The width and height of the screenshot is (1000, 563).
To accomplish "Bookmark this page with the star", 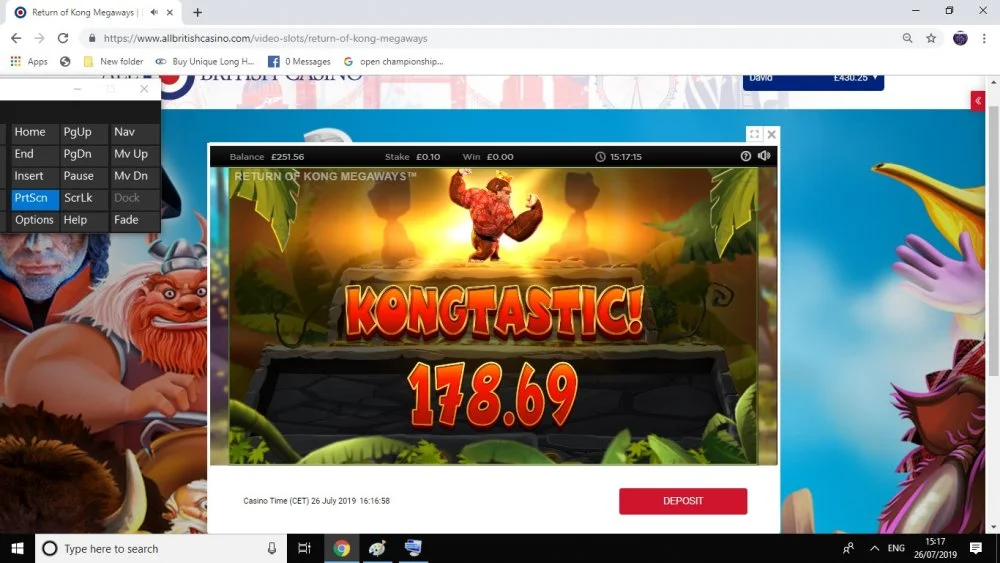I will point(931,38).
